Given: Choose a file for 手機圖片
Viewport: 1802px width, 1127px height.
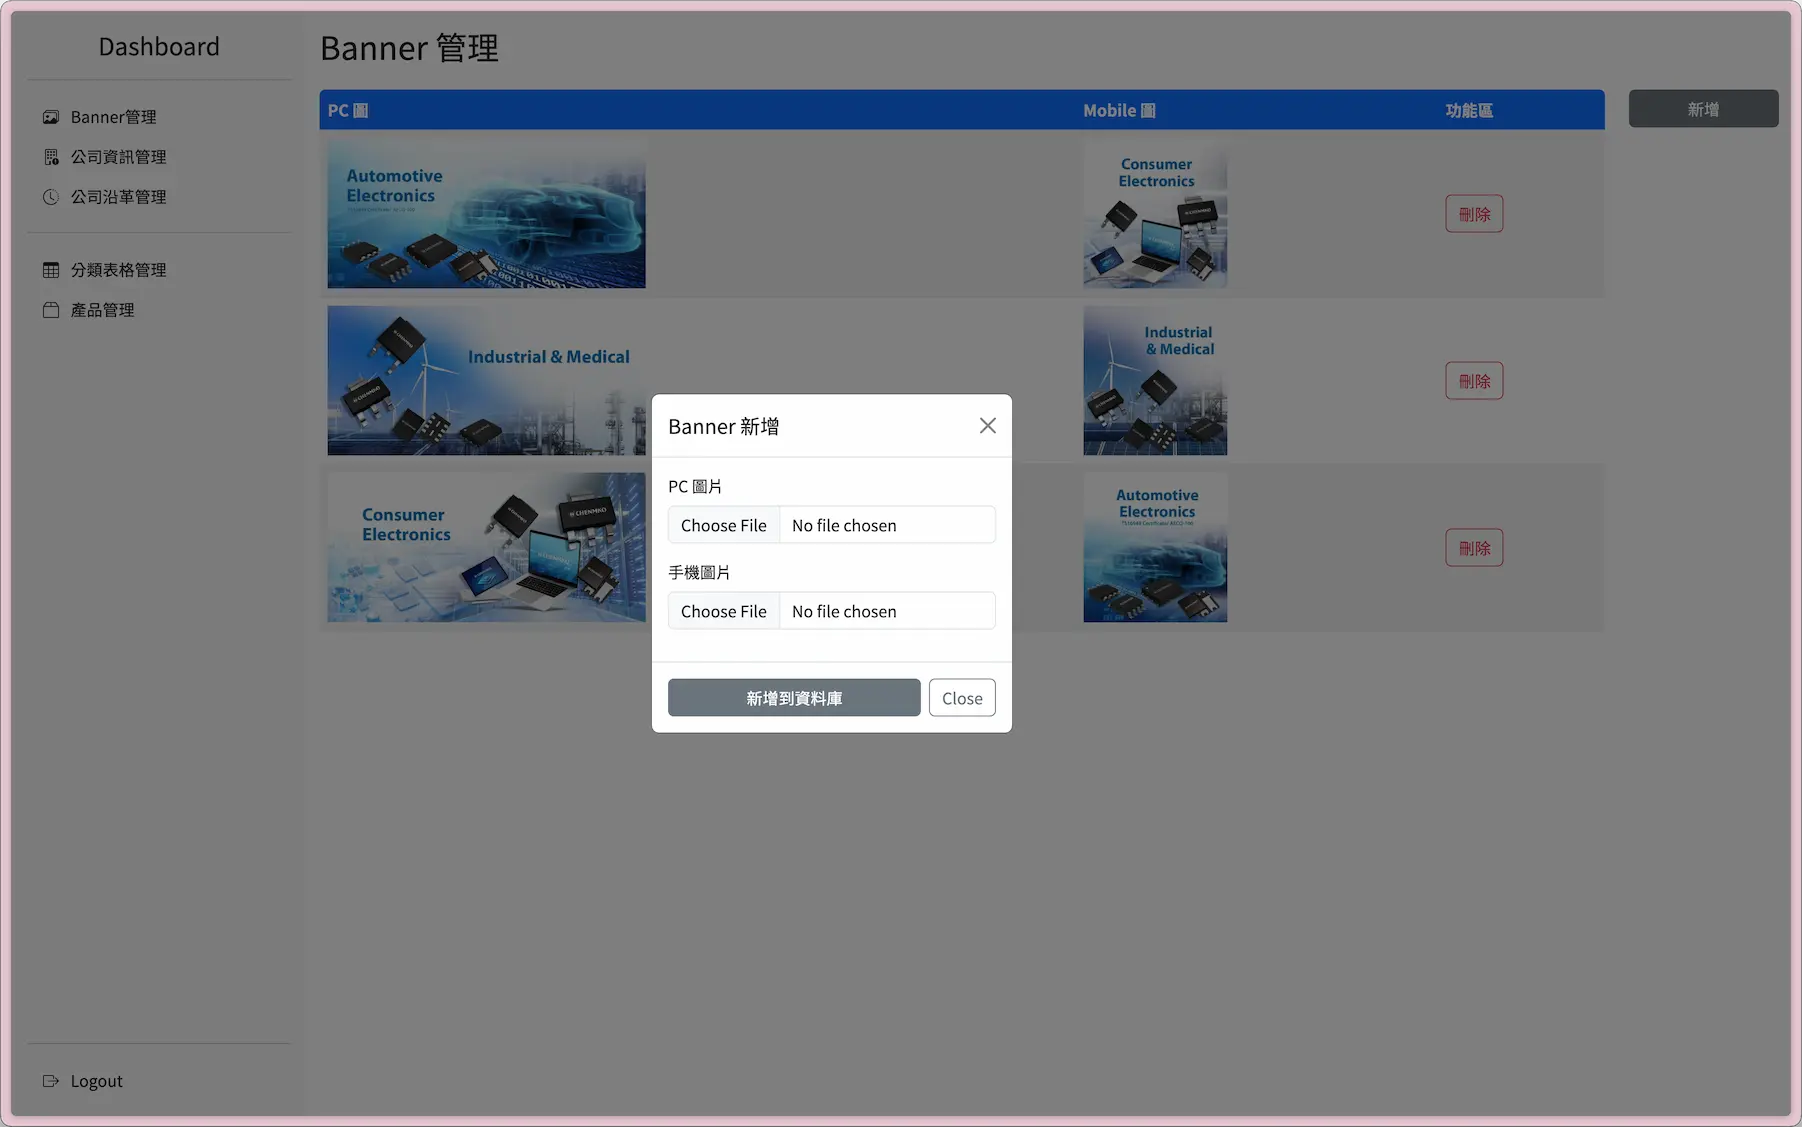Looking at the screenshot, I should point(723,611).
